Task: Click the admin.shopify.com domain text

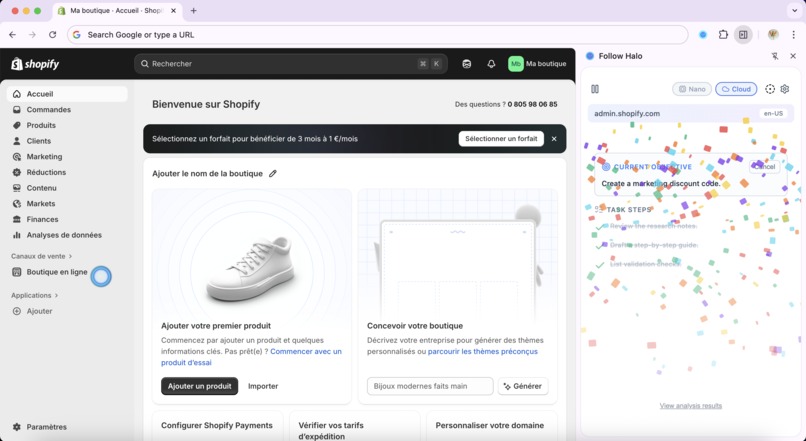Action: point(627,114)
